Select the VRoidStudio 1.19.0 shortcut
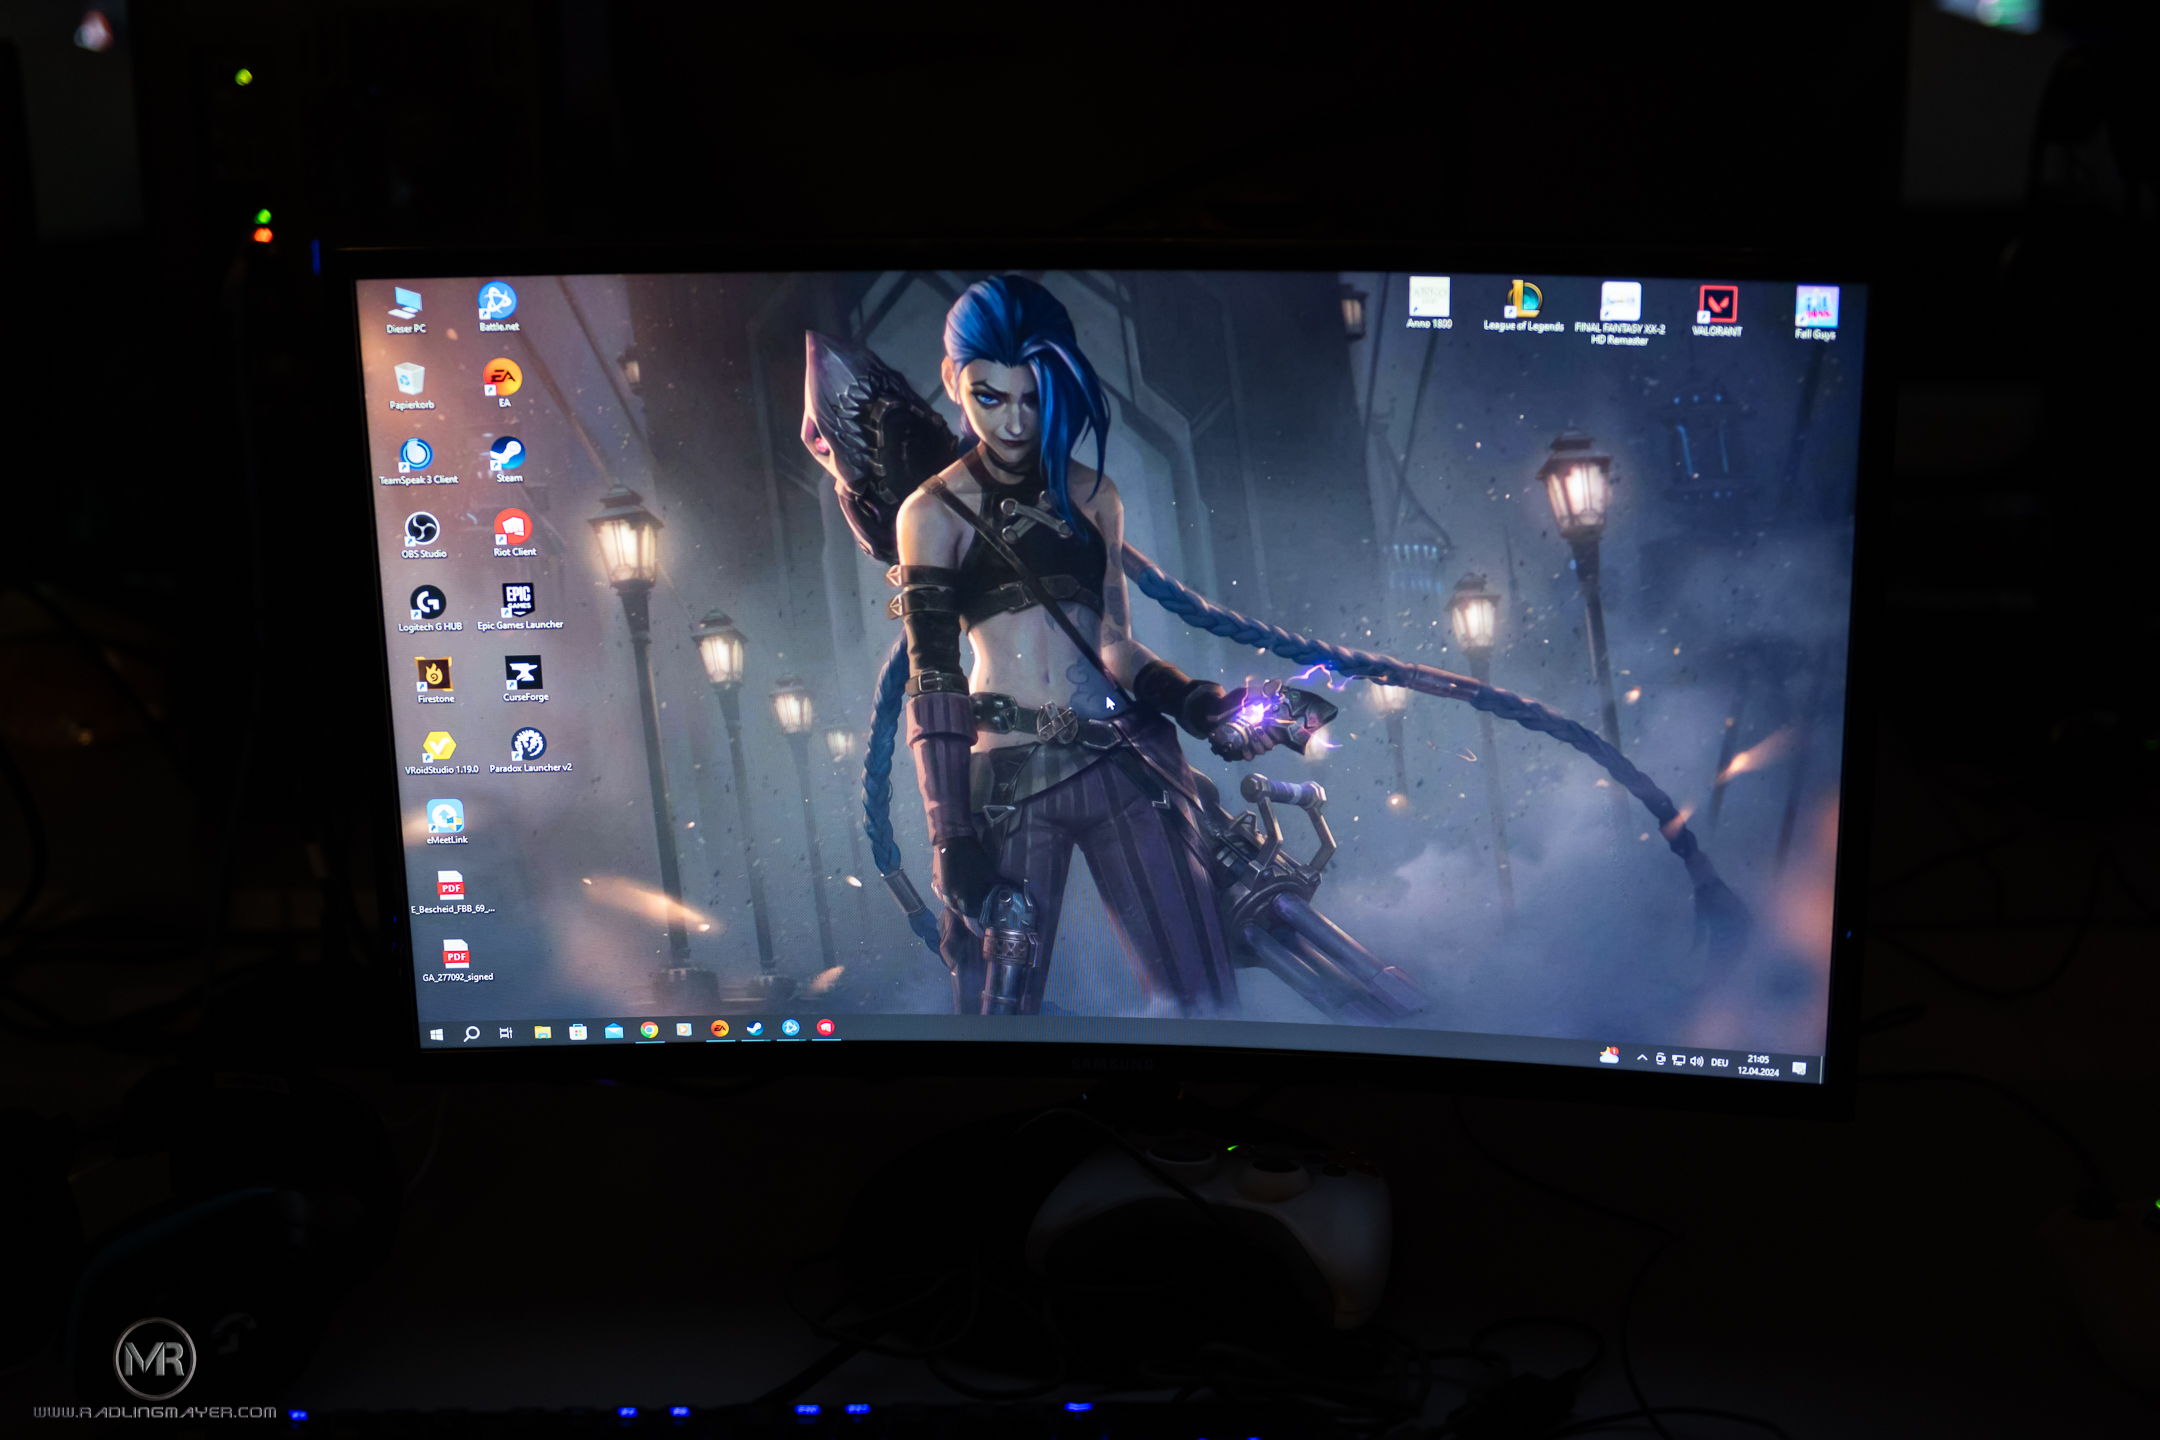The height and width of the screenshot is (1440, 2160). pos(440,753)
